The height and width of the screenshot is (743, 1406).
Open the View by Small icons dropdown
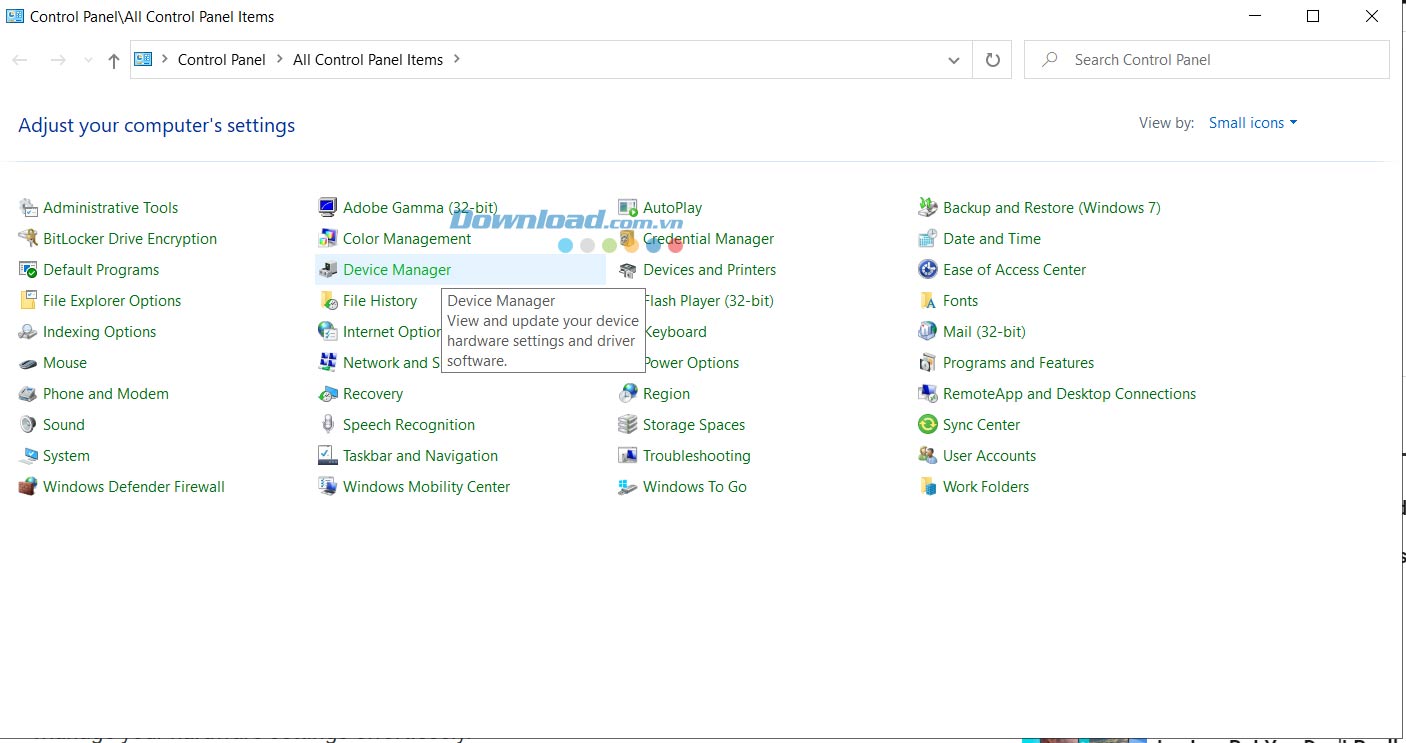tap(1252, 123)
